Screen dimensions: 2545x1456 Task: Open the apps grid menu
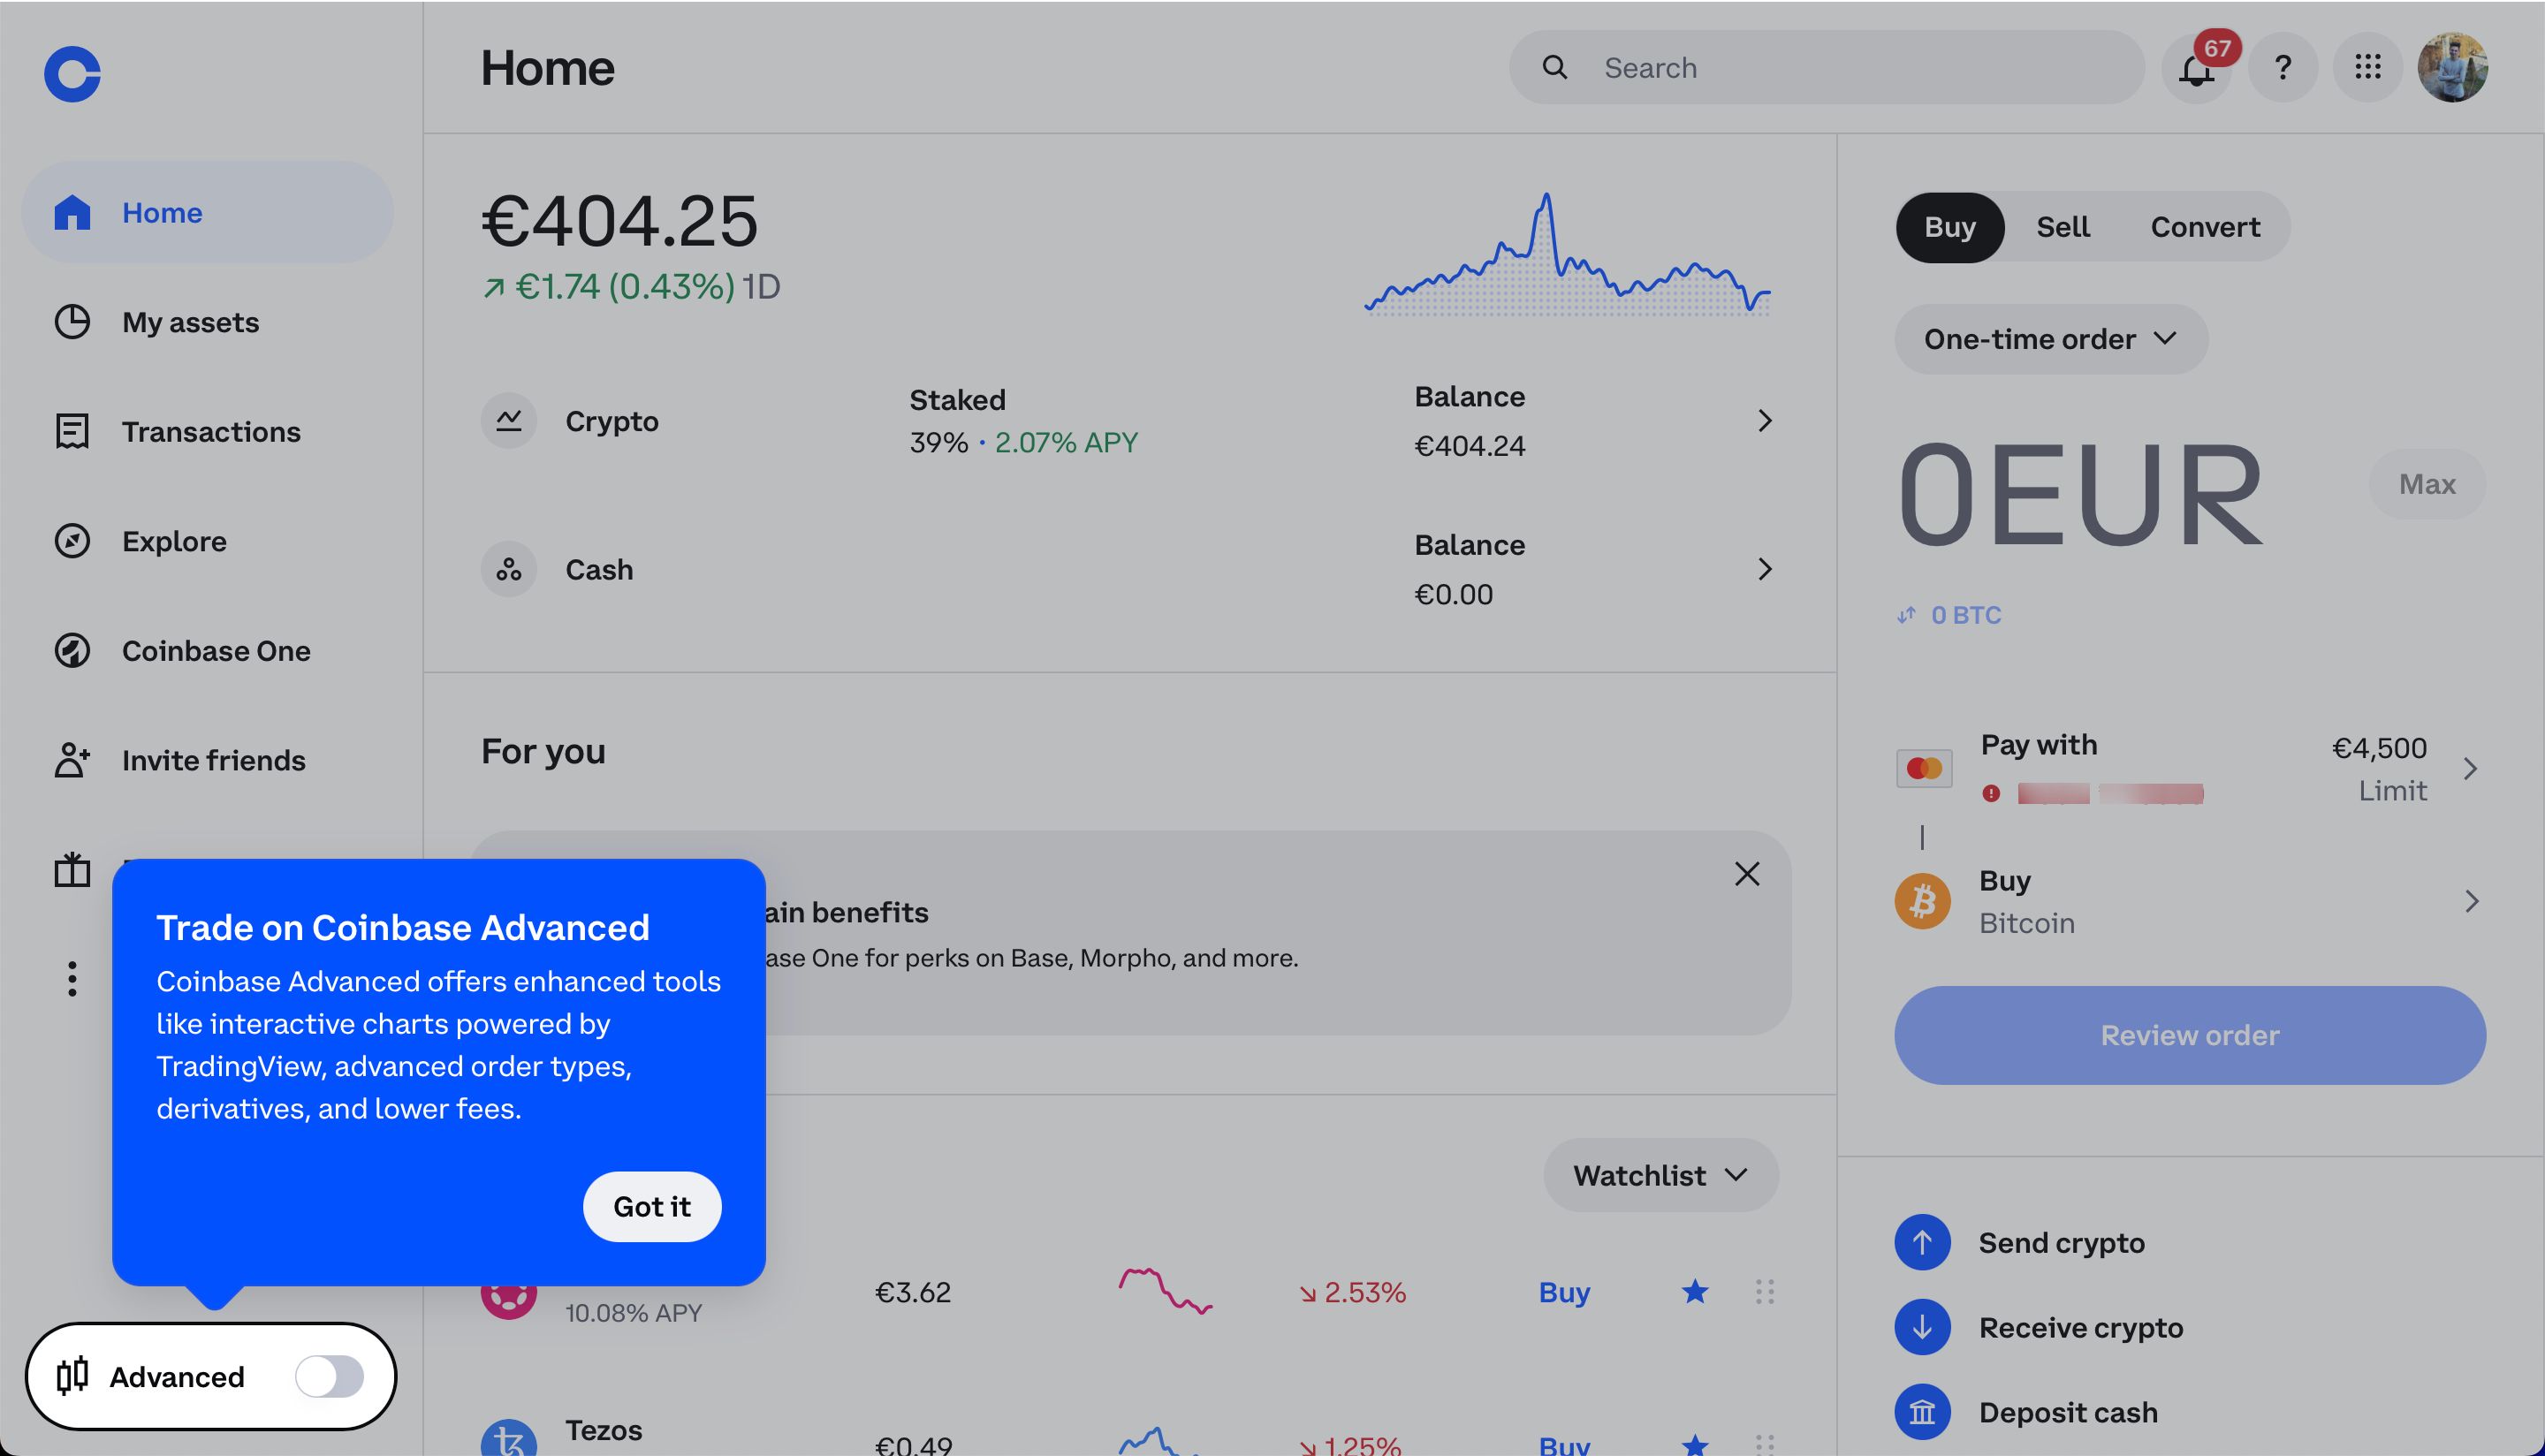[x=2367, y=67]
